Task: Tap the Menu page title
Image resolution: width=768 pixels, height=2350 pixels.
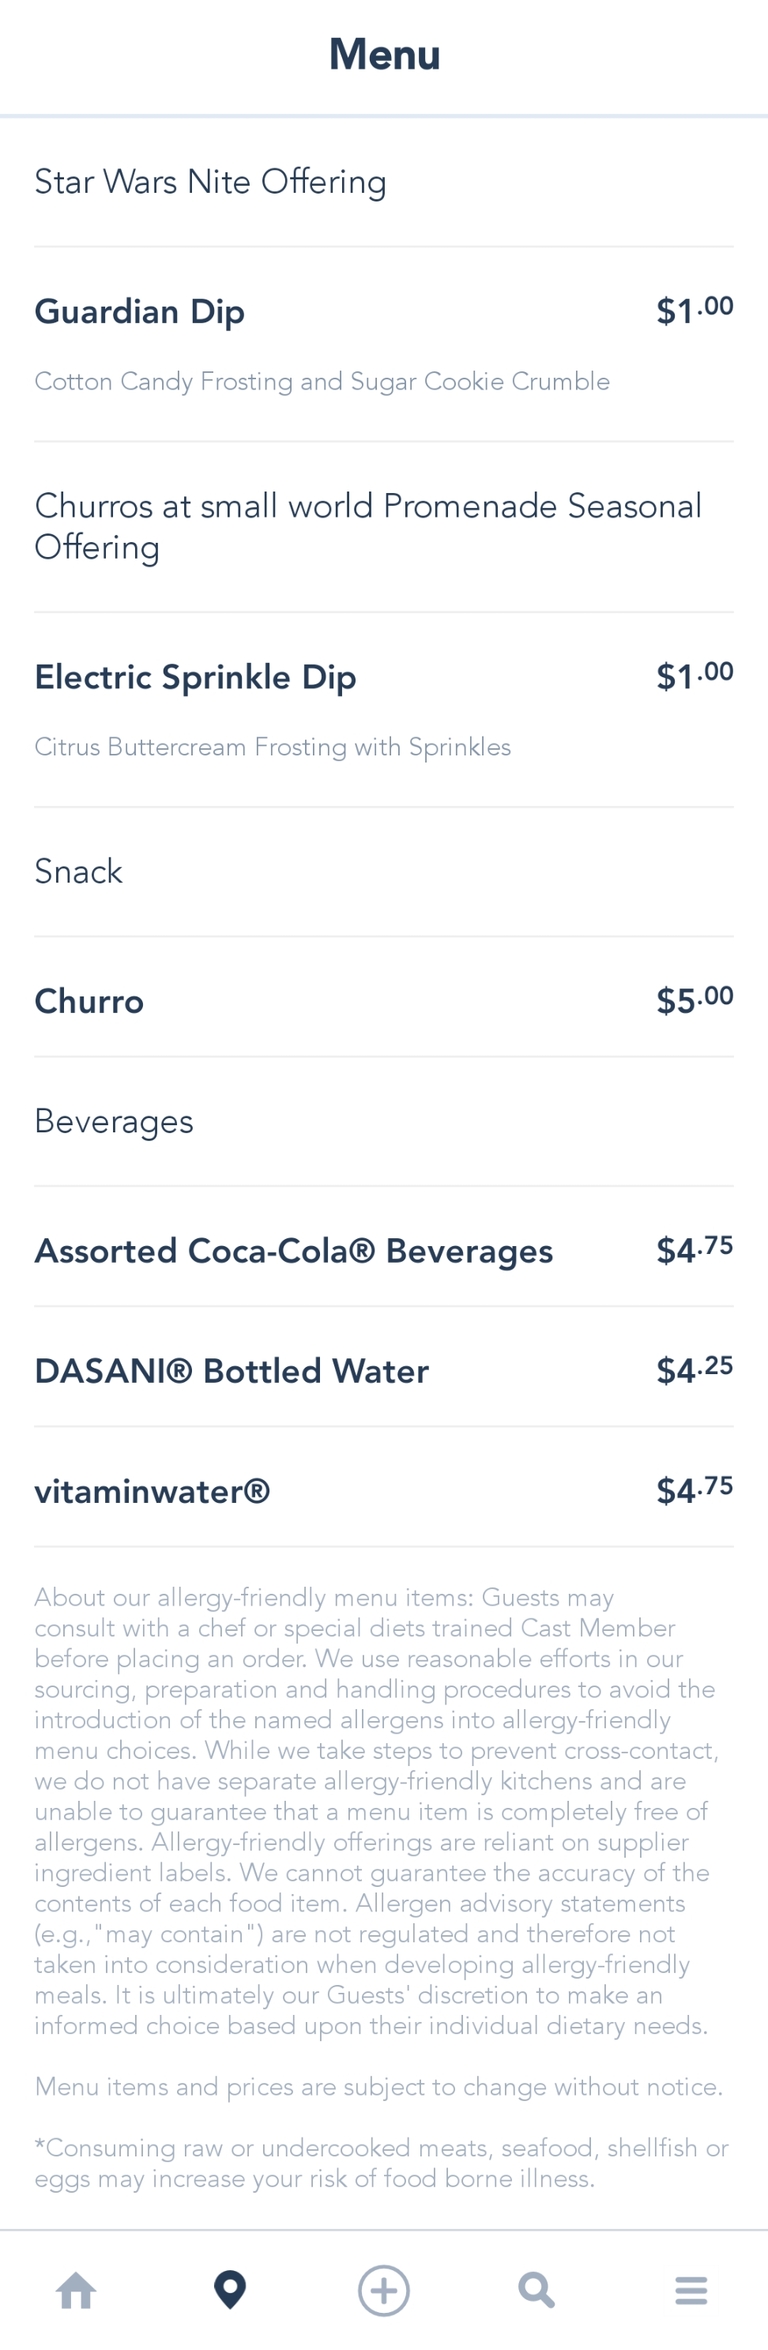Action: click(x=384, y=54)
